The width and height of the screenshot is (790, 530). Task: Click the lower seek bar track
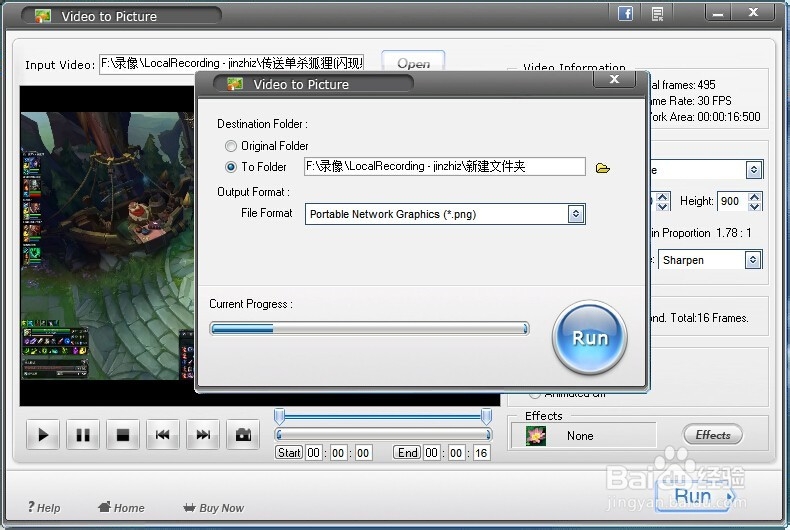pos(383,435)
